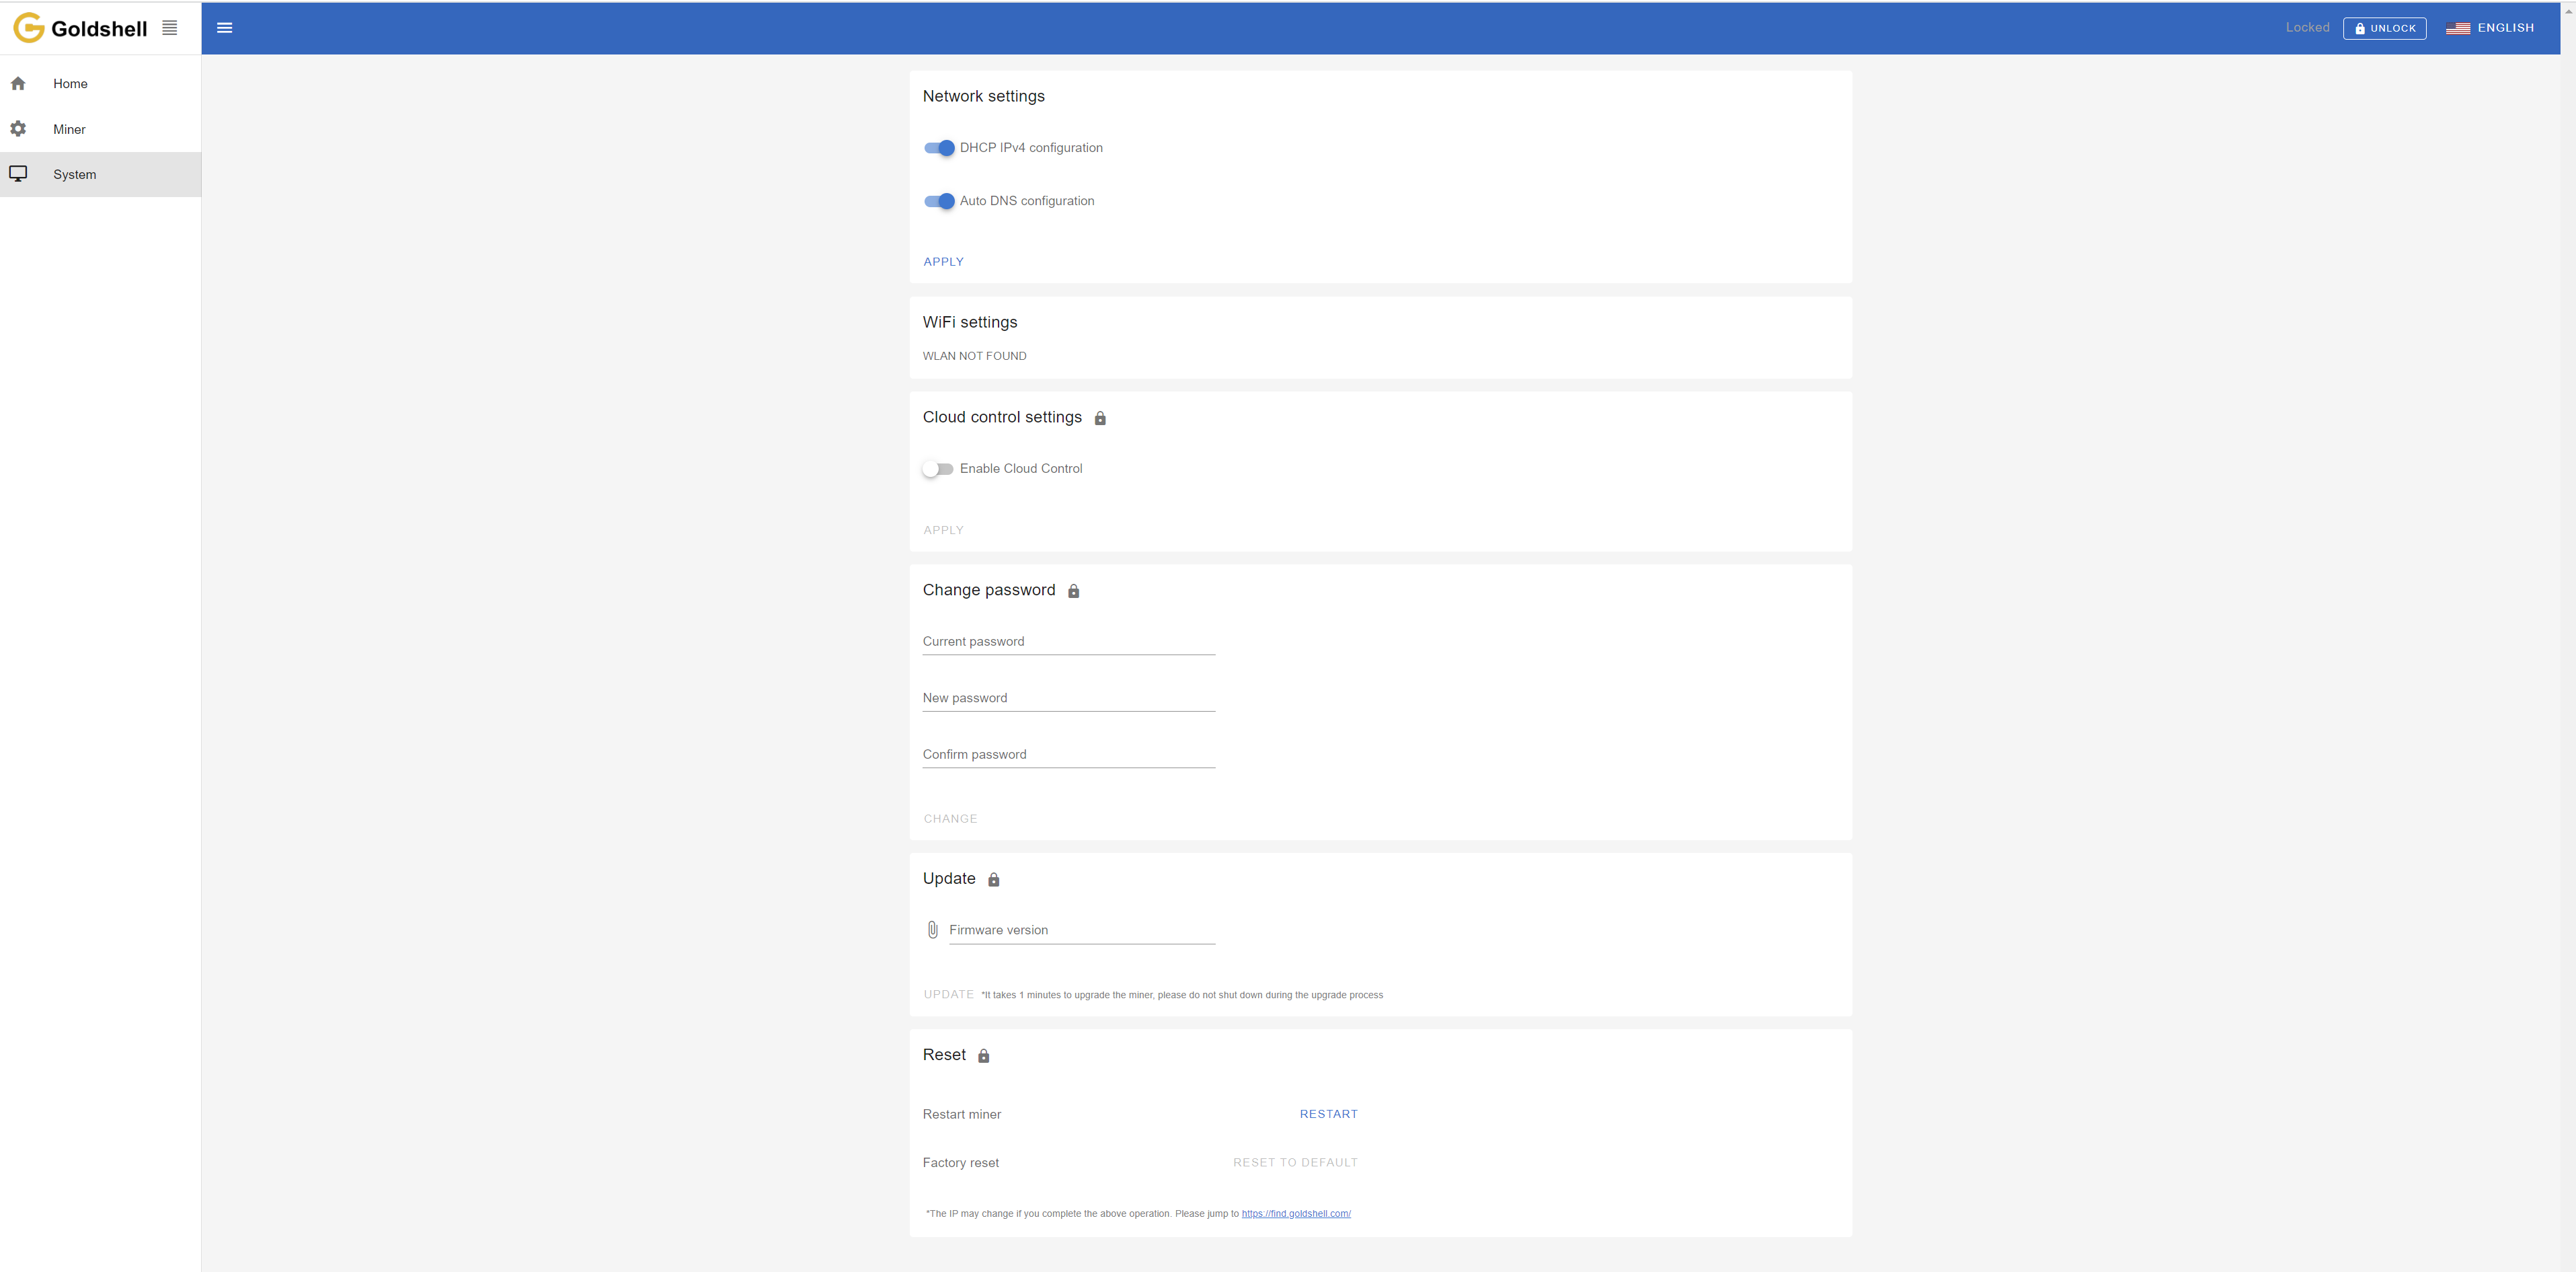The image size is (2576, 1272).
Task: Click the System monitor icon in sidebar
Action: (18, 174)
